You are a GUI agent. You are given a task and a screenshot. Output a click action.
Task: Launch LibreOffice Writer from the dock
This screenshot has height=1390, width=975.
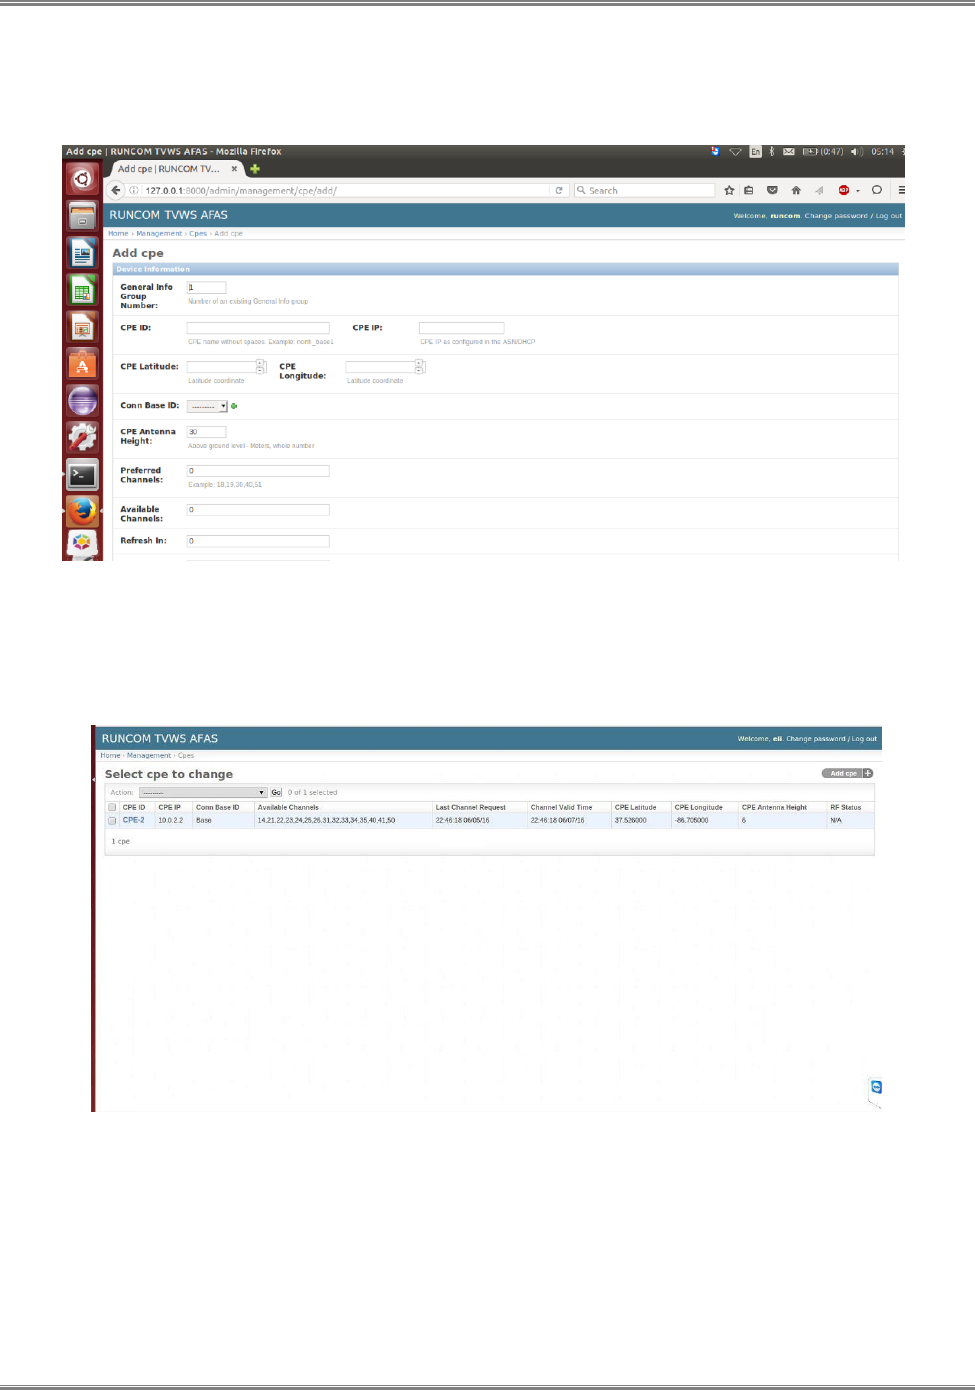coord(82,253)
